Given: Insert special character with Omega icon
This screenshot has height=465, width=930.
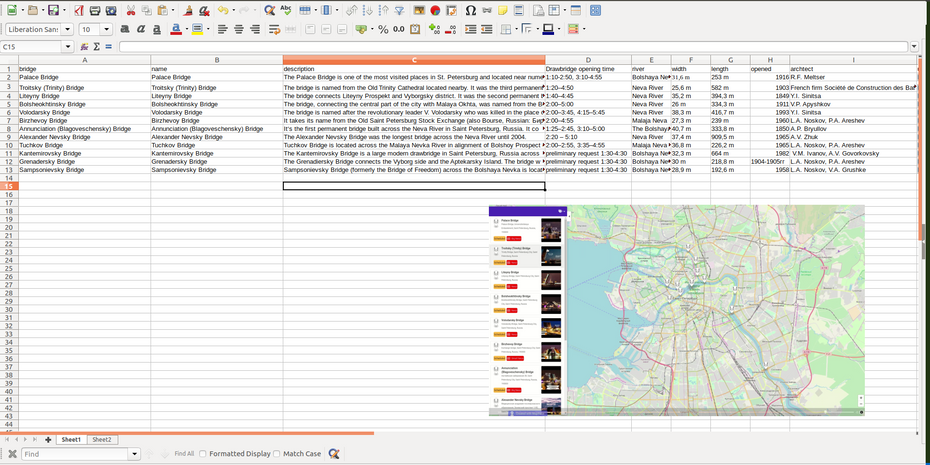Looking at the screenshot, I should (470, 10).
